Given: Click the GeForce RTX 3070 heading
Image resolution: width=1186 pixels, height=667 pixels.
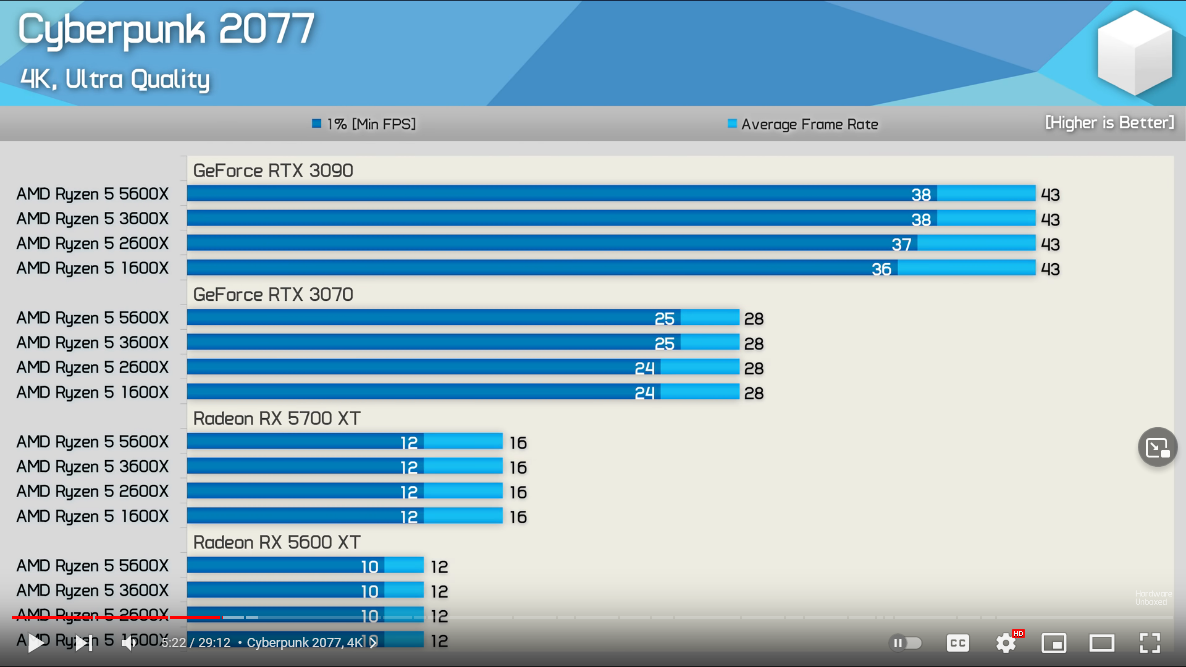Looking at the screenshot, I should coord(273,295).
